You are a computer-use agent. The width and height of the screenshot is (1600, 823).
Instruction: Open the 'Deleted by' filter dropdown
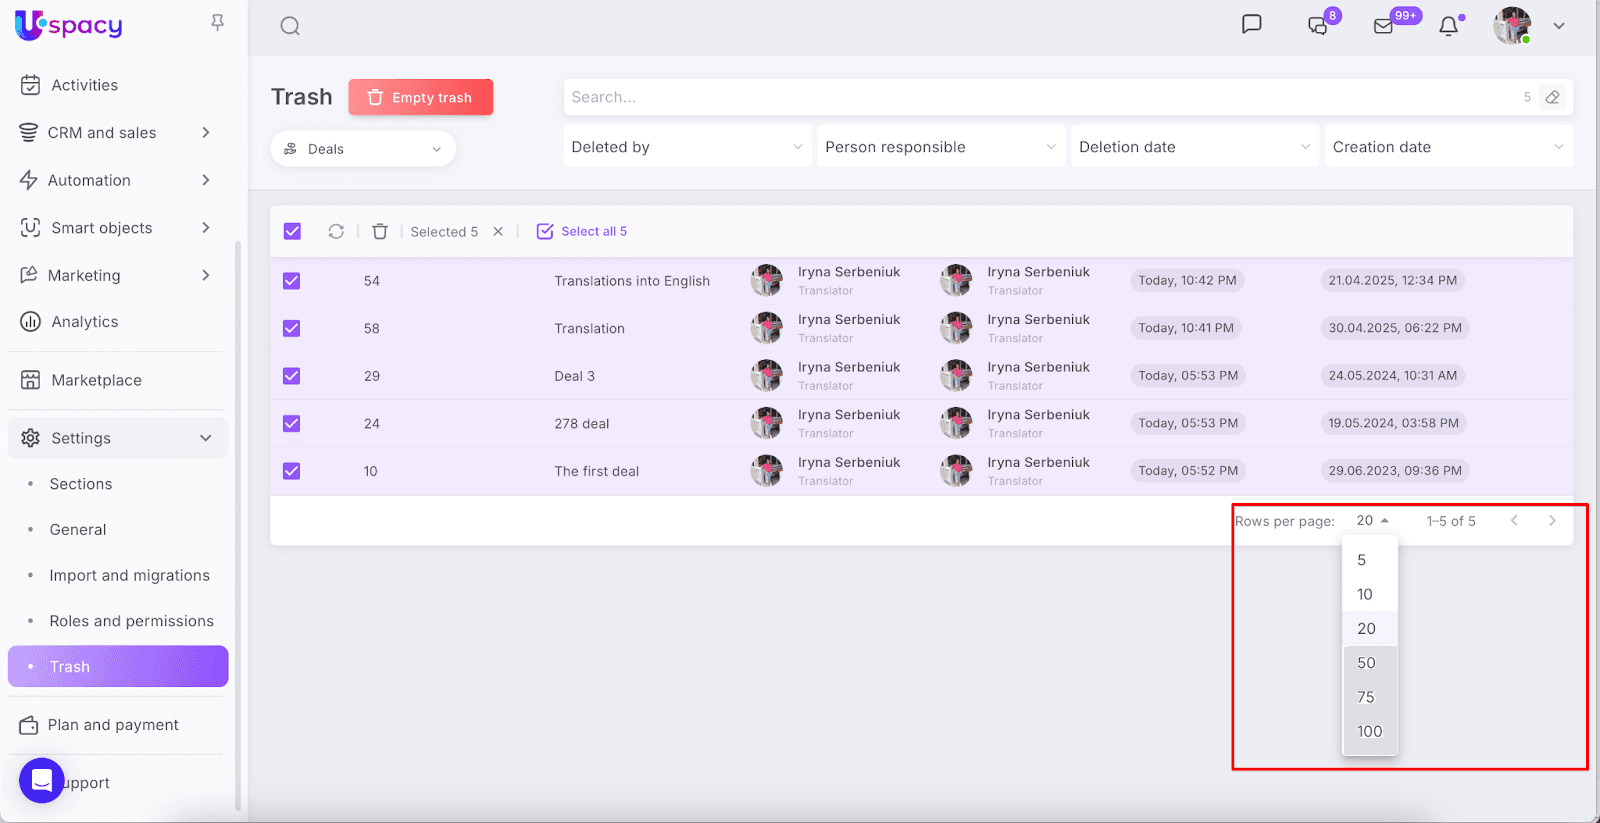pyautogui.click(x=686, y=147)
